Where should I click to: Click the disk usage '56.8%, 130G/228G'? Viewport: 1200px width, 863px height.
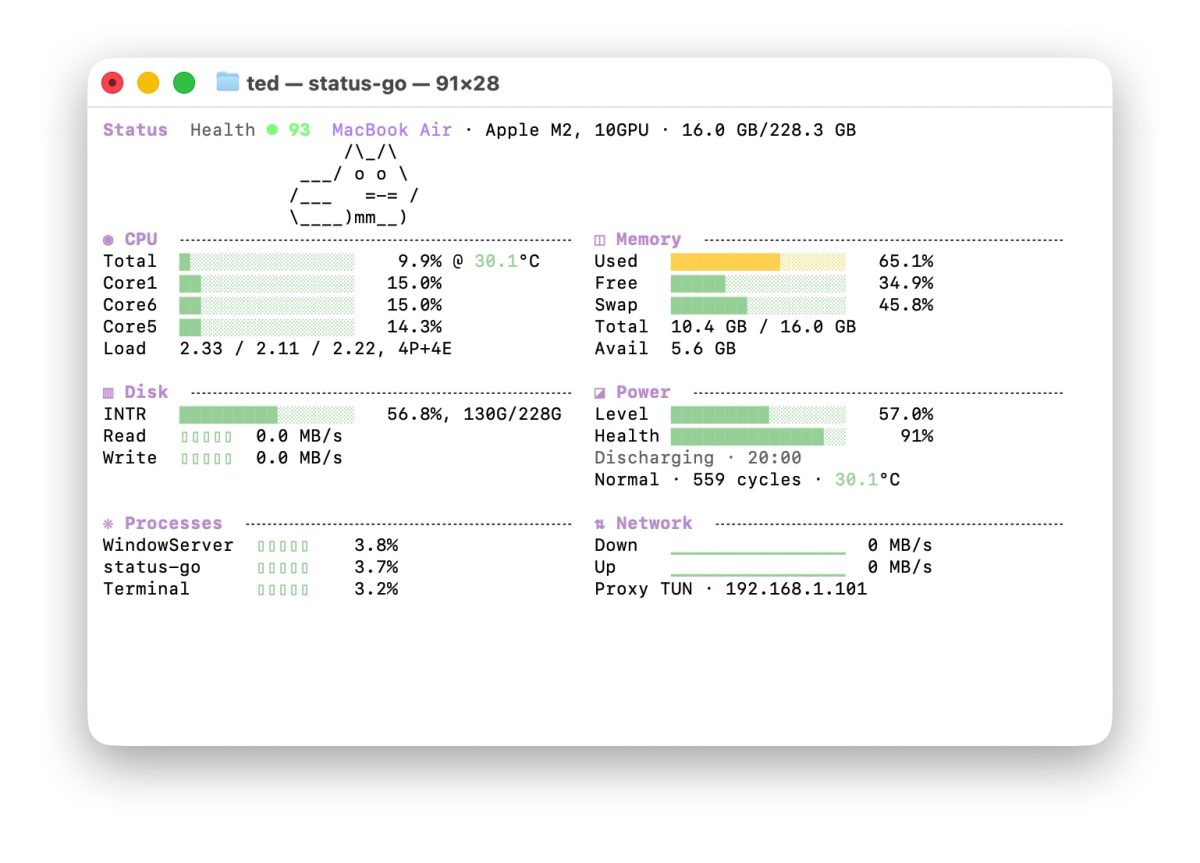[474, 414]
